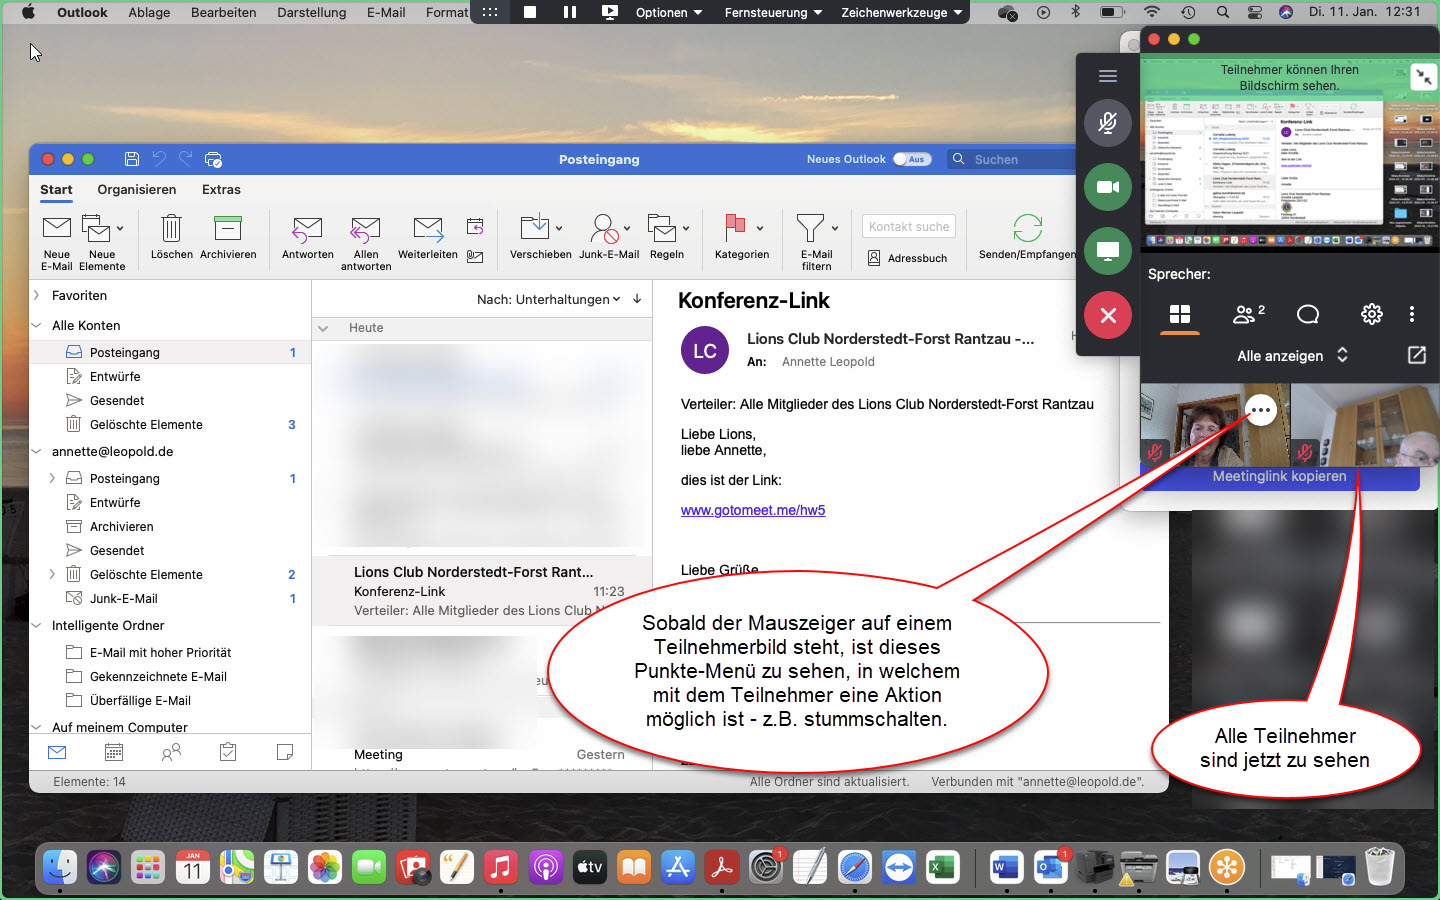
Task: Click Senden/Empfangen sync icon
Action: pos(1027,229)
